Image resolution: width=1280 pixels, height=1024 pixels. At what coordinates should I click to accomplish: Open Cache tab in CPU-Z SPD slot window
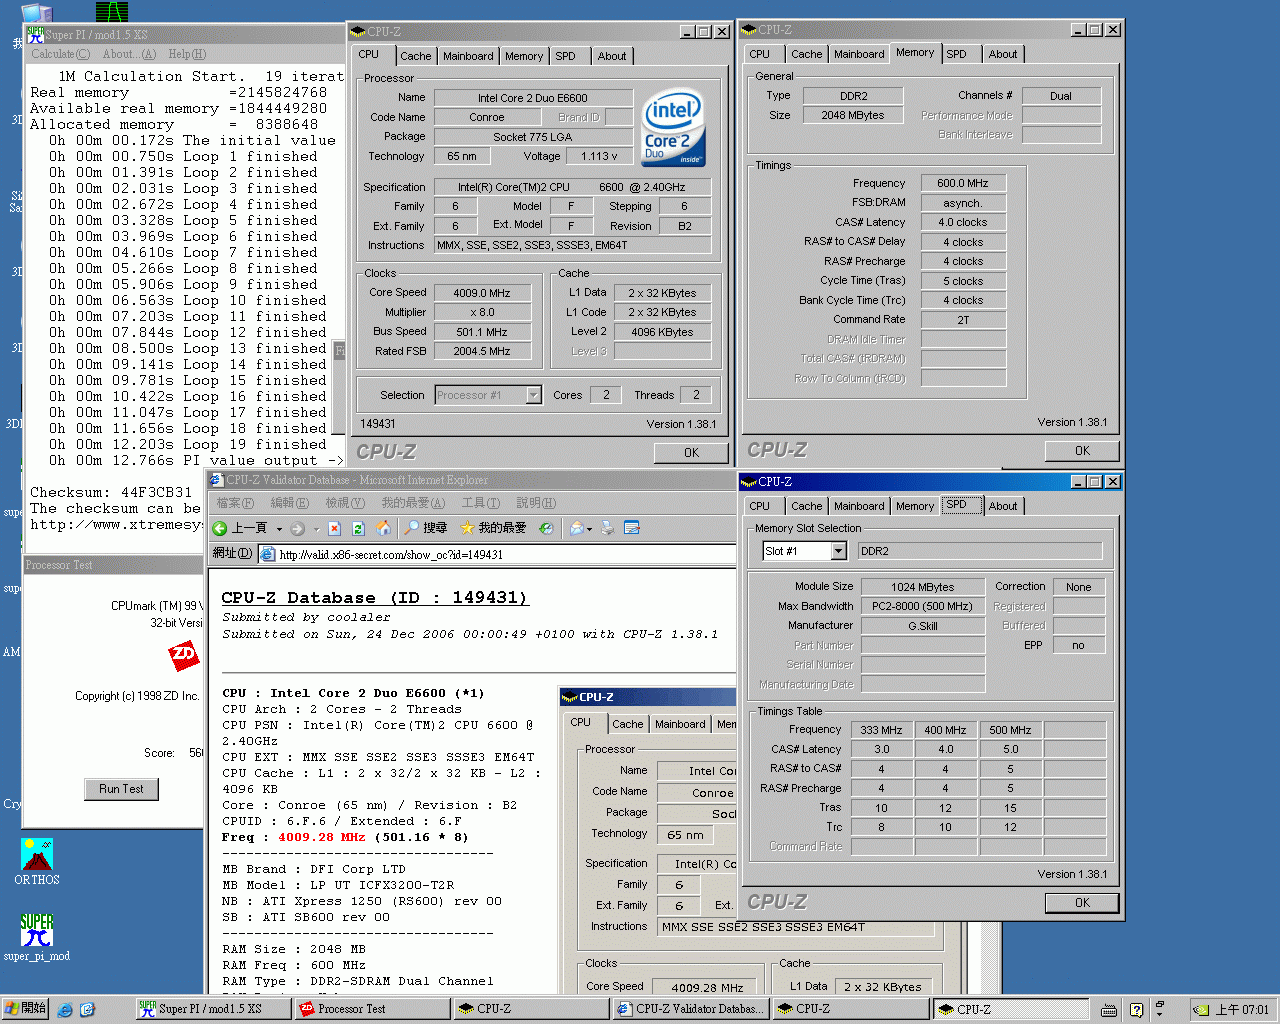pyautogui.click(x=807, y=506)
